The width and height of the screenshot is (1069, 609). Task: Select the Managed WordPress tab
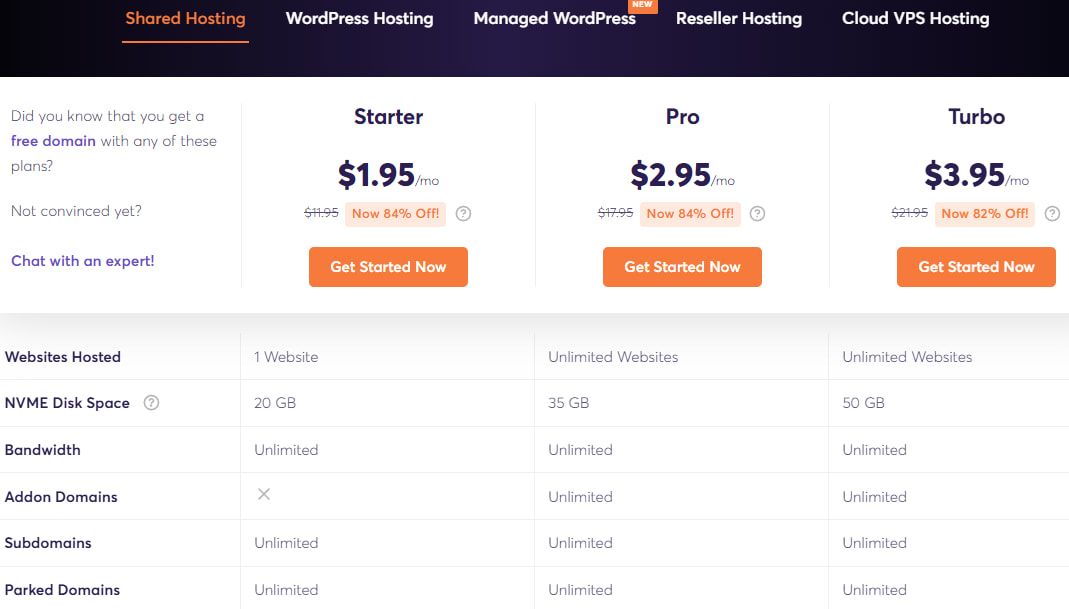pyautogui.click(x=554, y=18)
